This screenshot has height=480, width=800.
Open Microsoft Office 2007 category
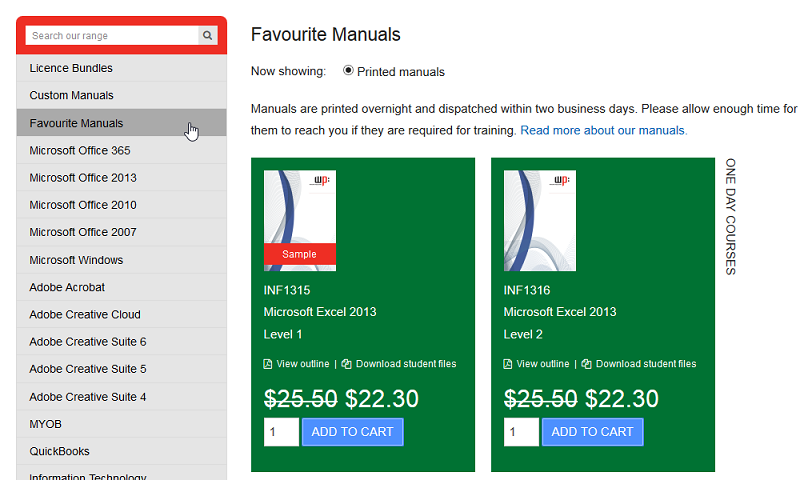121,232
